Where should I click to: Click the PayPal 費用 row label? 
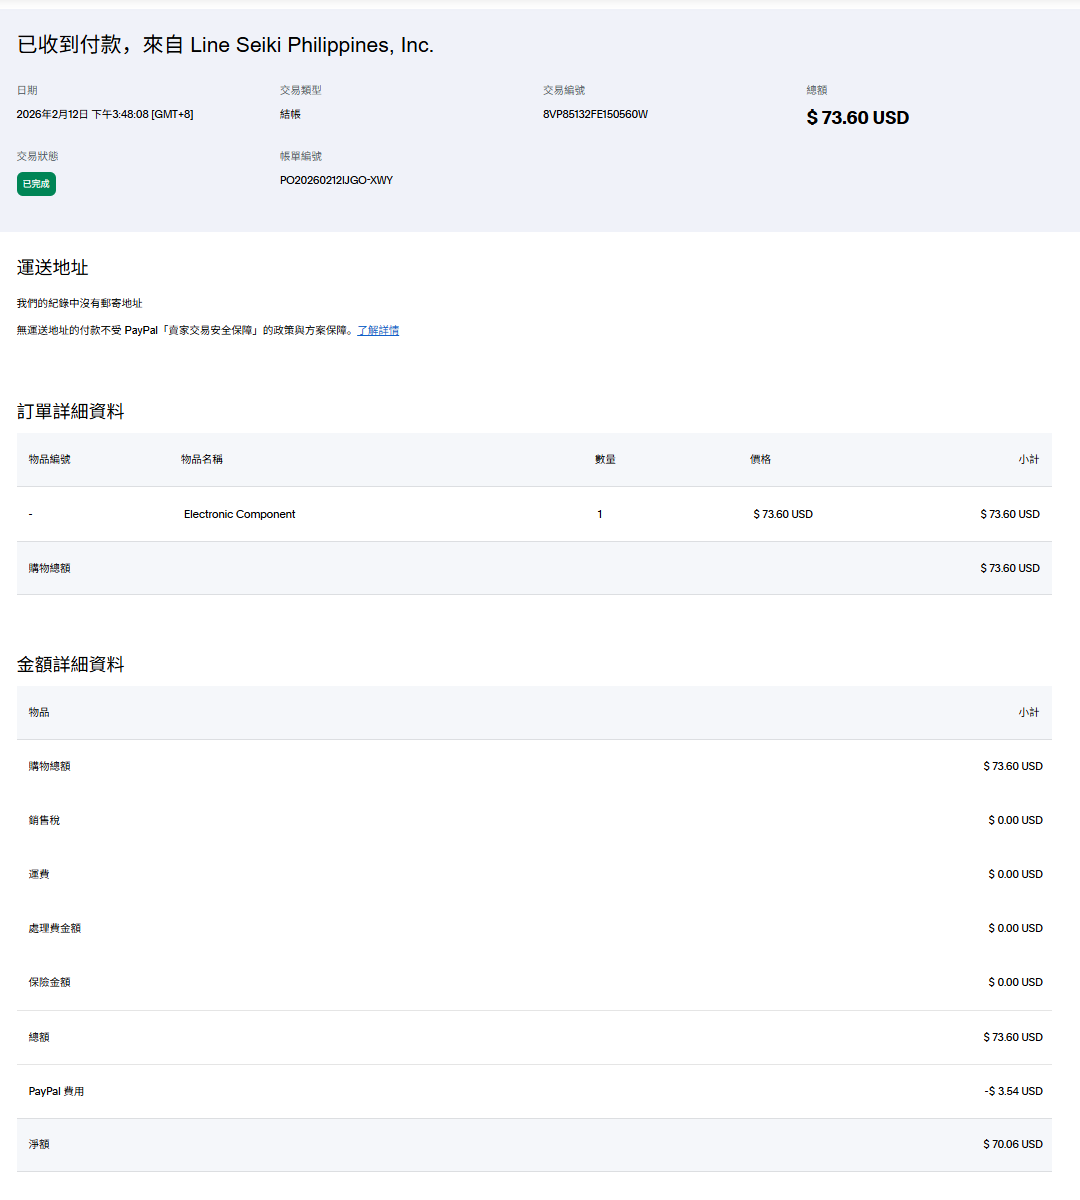[56, 1091]
